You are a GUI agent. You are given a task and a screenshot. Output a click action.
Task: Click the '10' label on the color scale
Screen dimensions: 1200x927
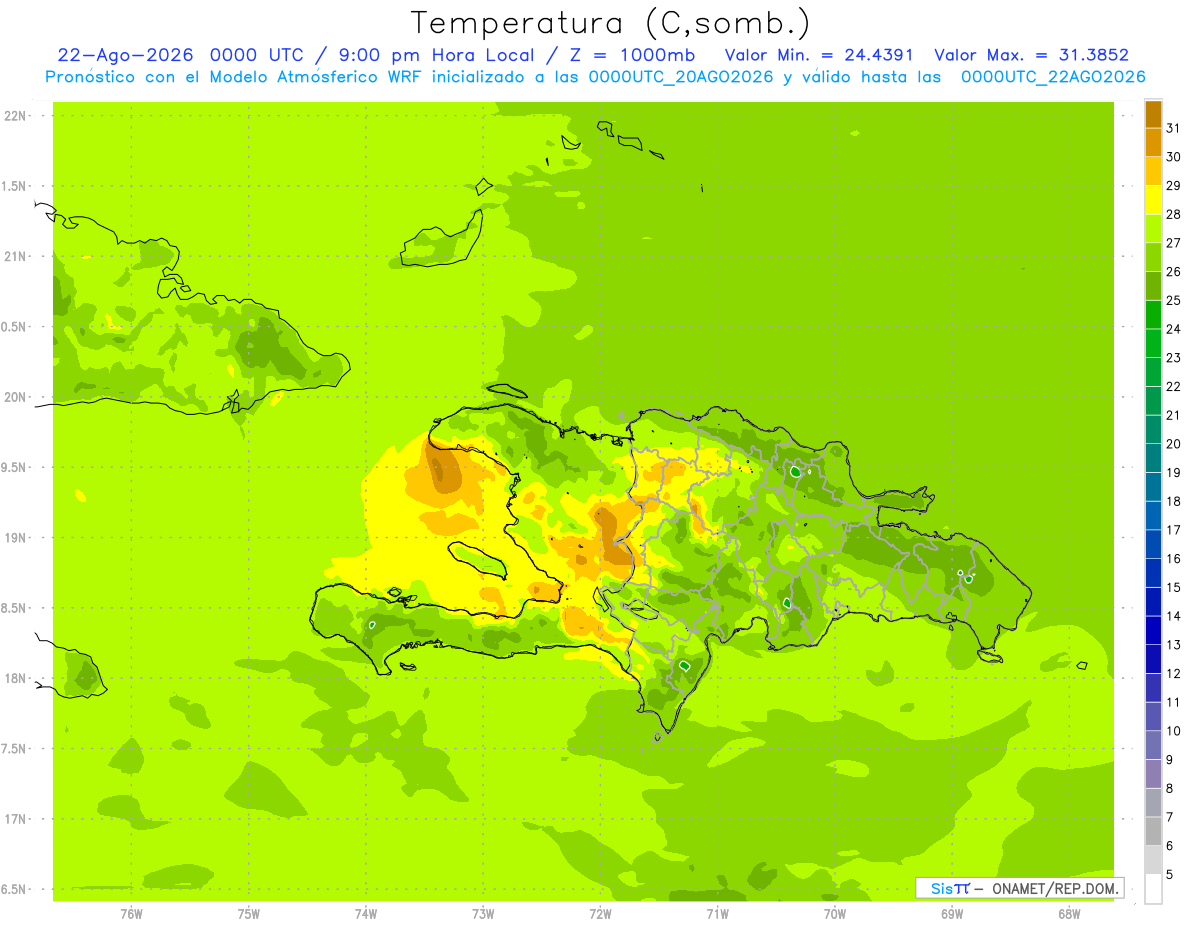point(1173,731)
